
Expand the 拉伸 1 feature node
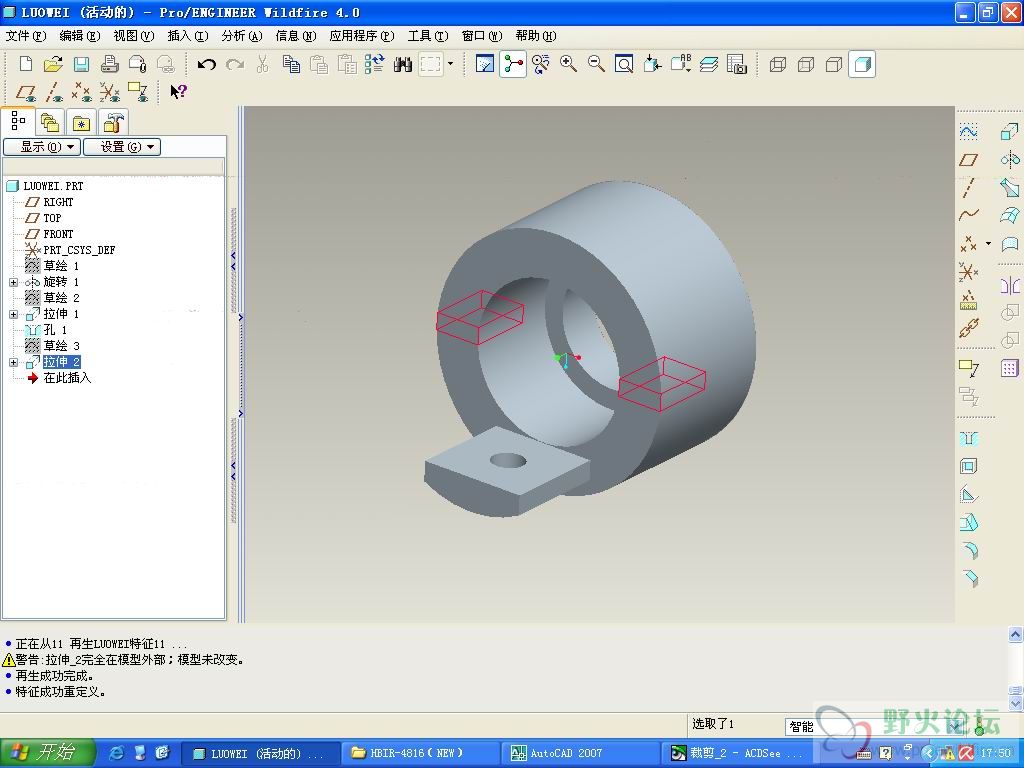[13, 315]
